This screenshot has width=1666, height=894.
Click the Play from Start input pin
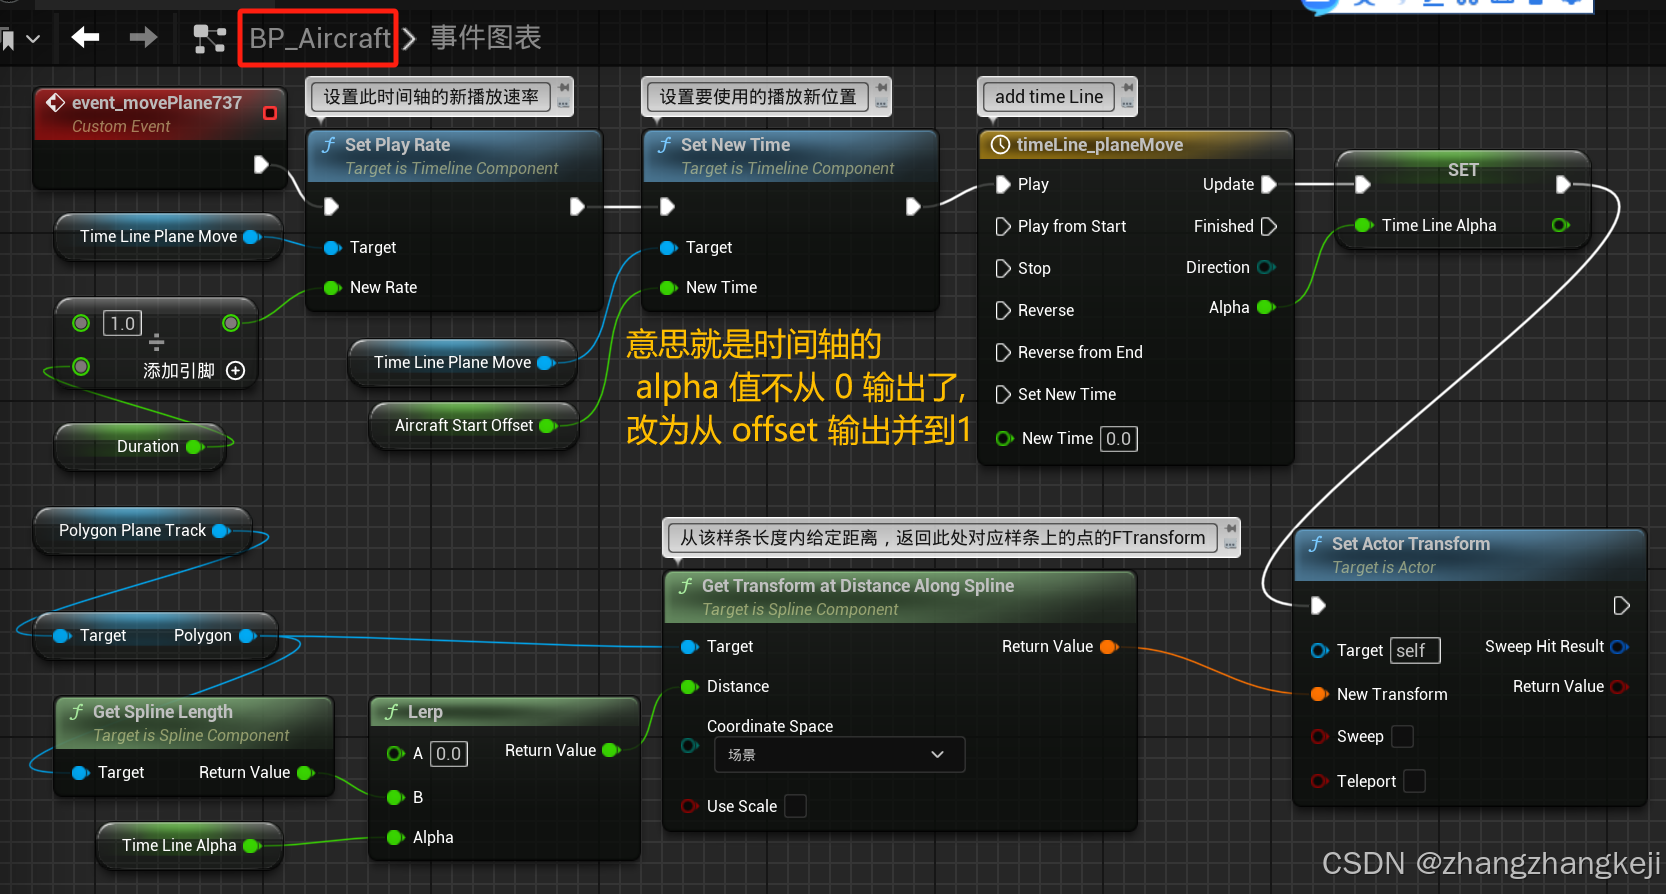pos(1003,226)
